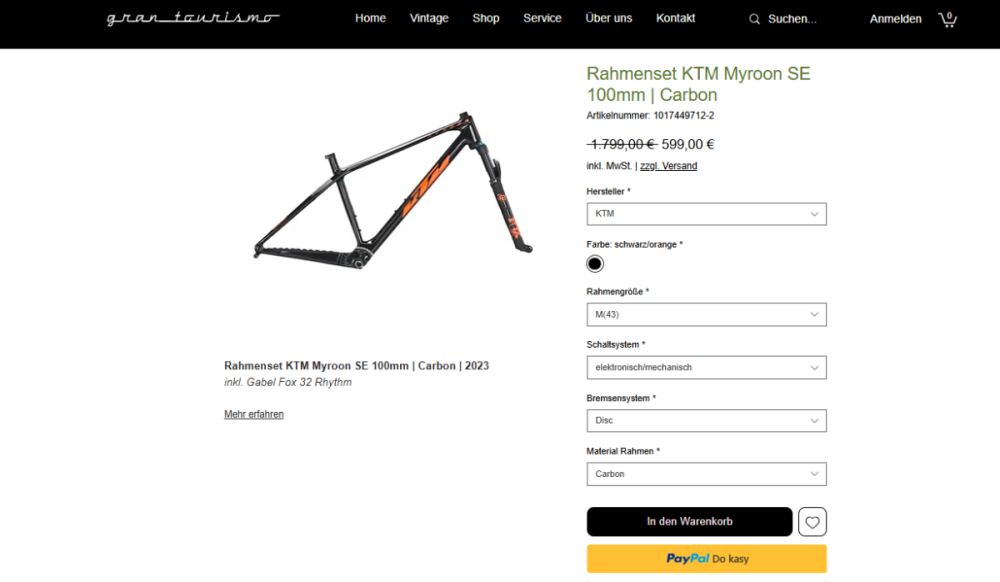
Task: Open the Schaltsystem dropdown
Action: tap(706, 367)
